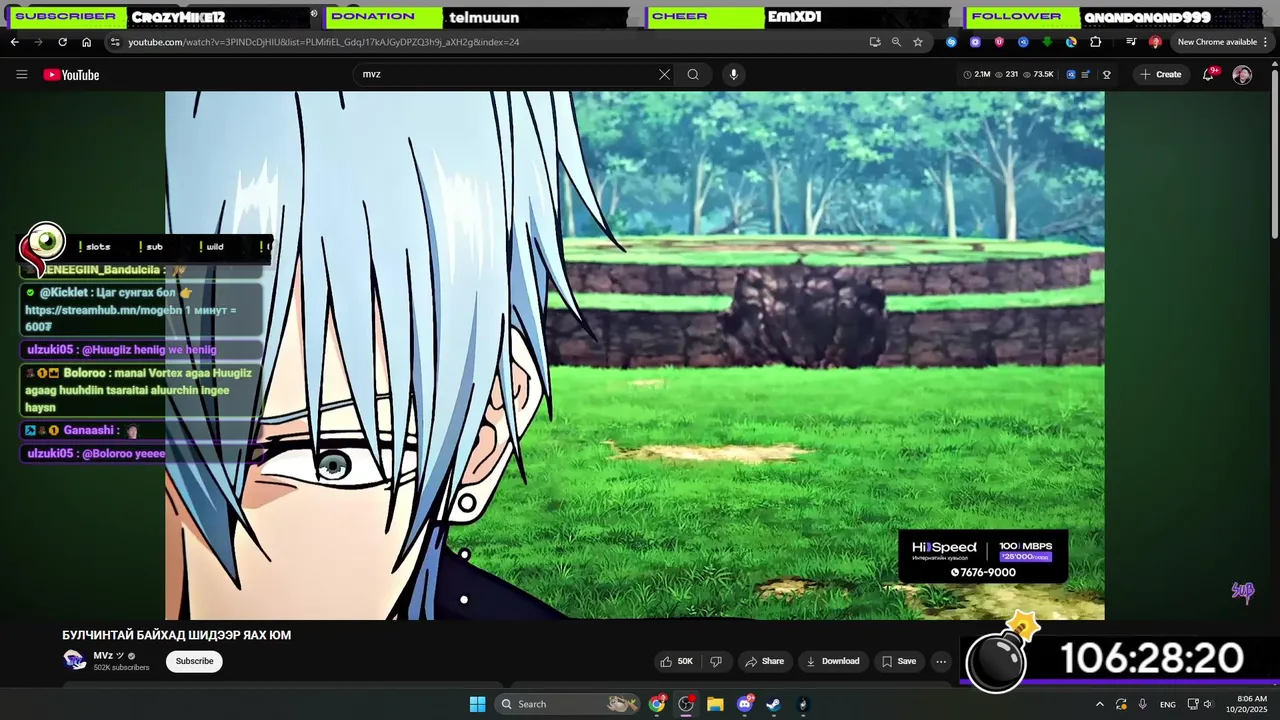This screenshot has width=1280, height=720.
Task: Open the YouTube account avatar menu
Action: point(1242,75)
